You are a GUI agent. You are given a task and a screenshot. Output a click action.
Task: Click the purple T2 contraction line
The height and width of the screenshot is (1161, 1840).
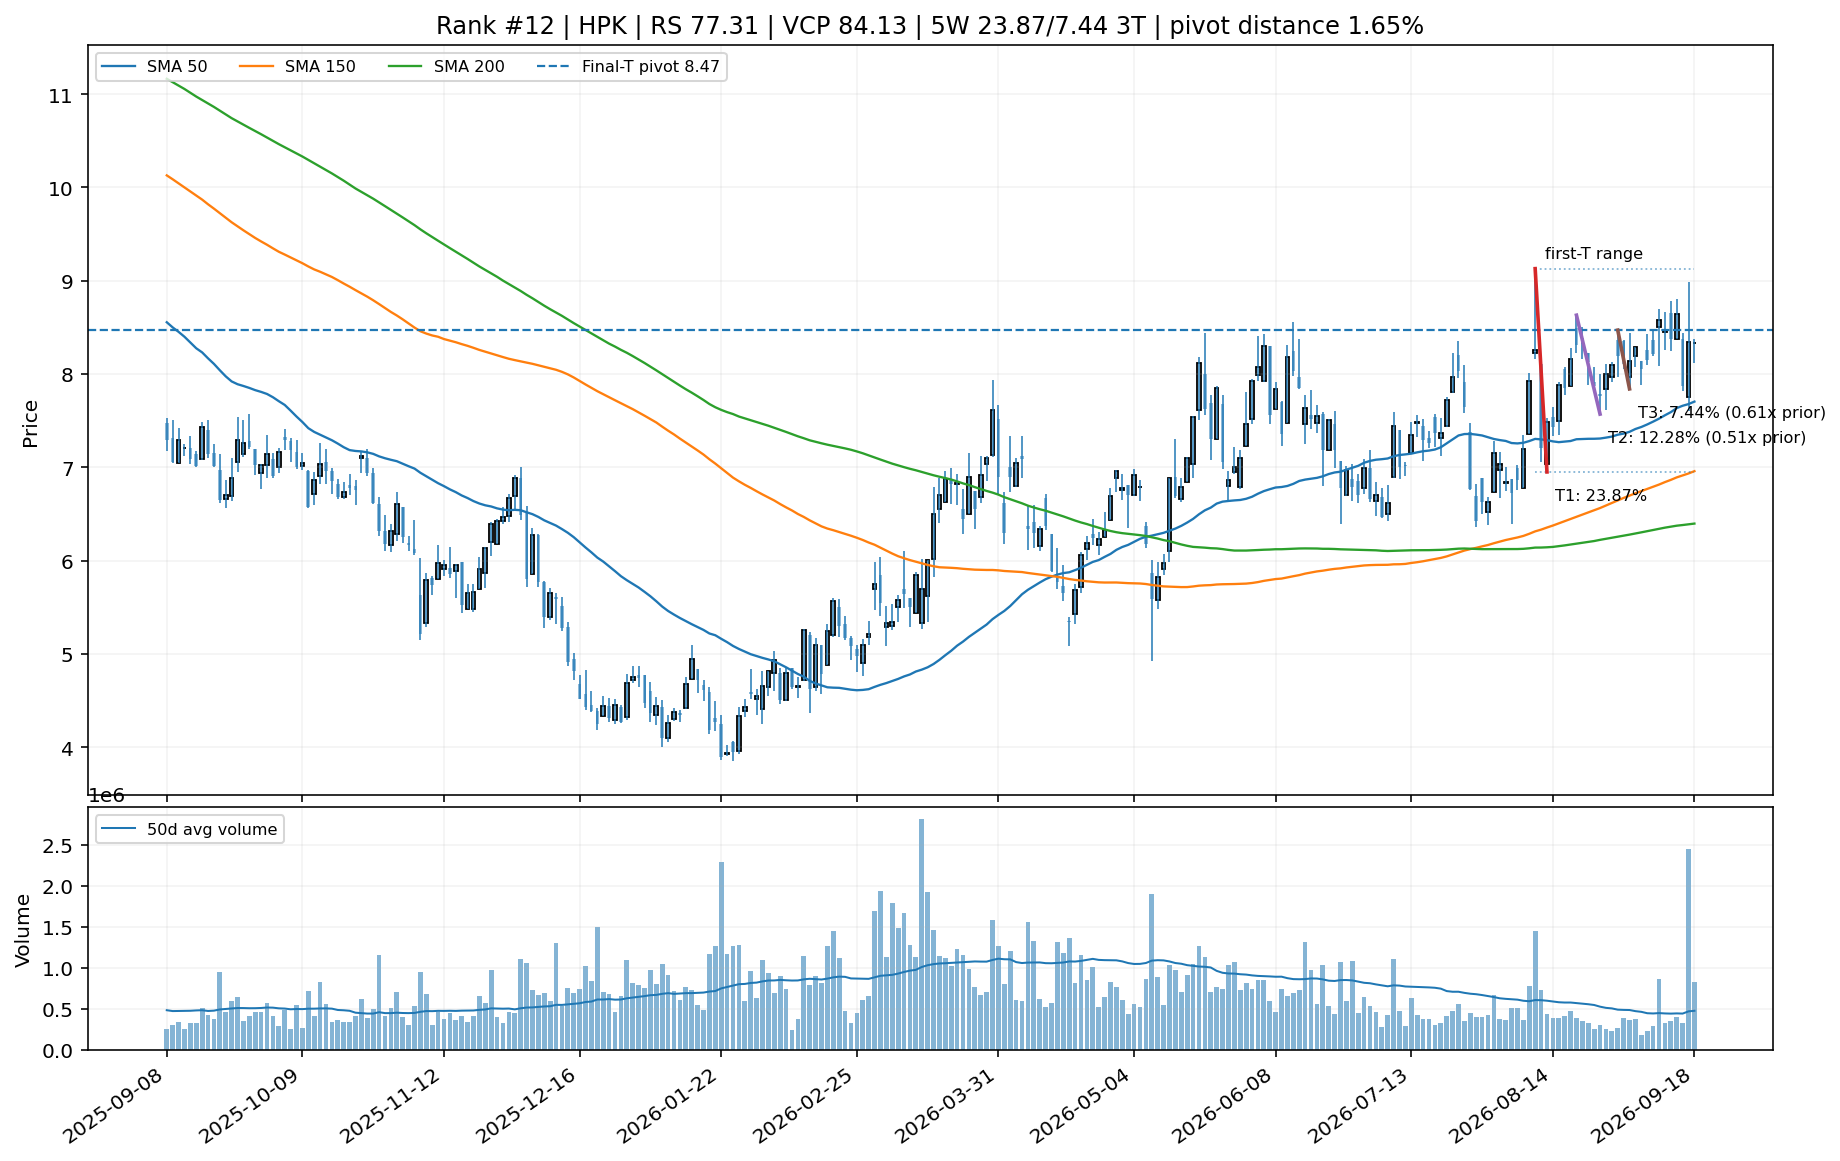click(x=1588, y=364)
